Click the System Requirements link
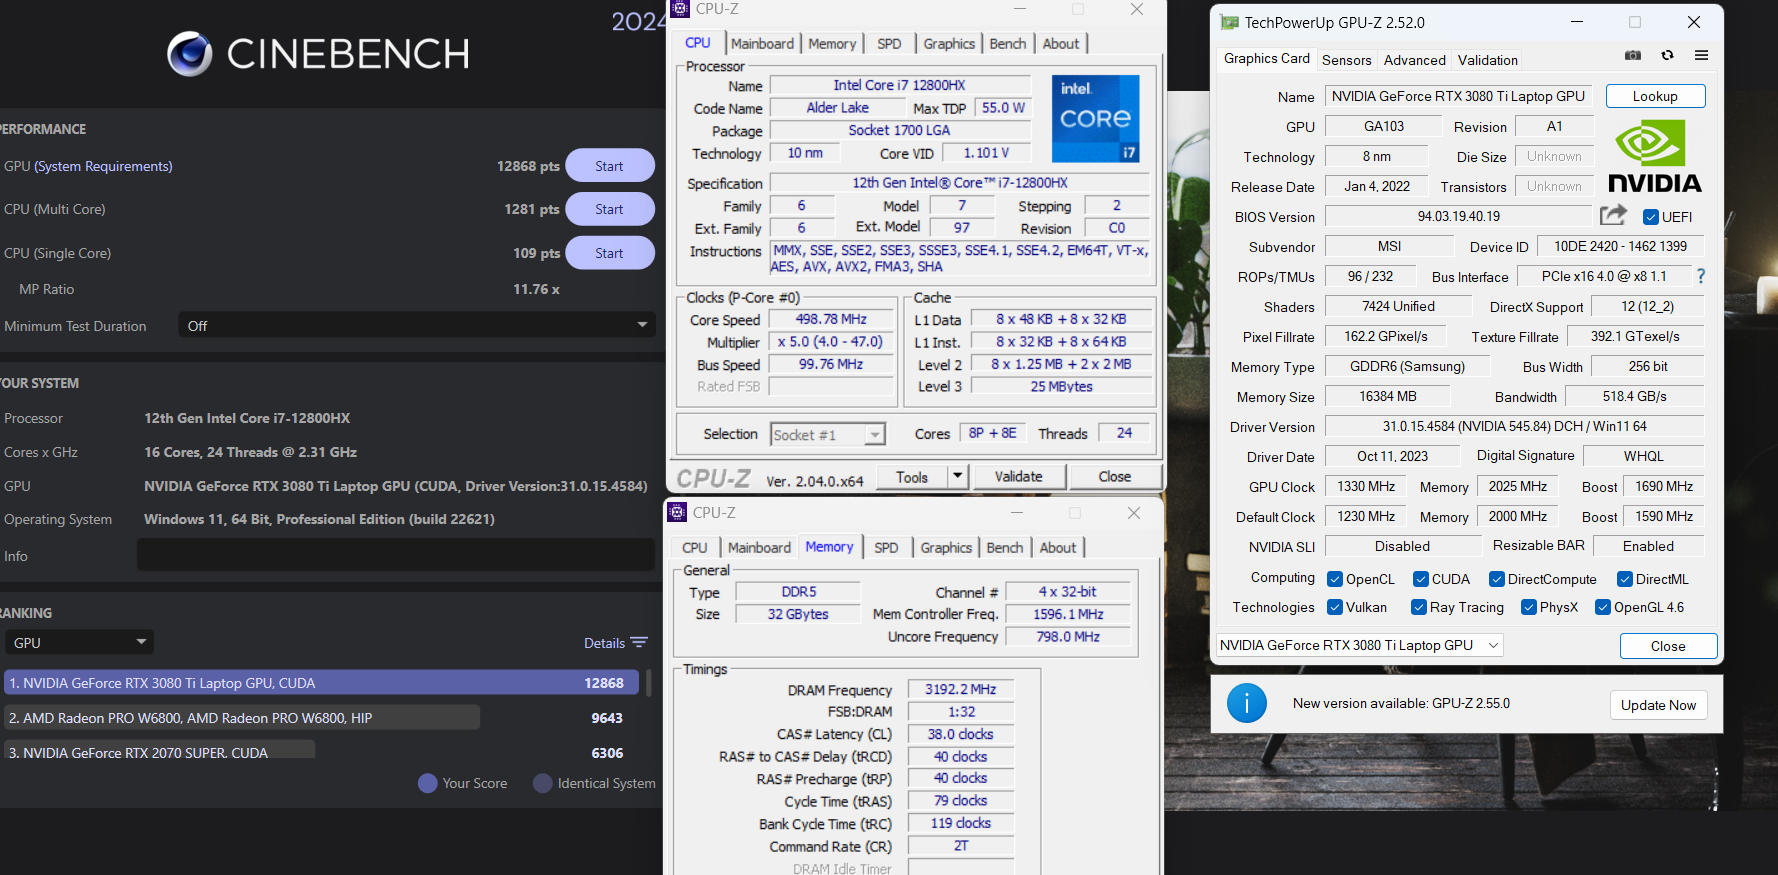The width and height of the screenshot is (1778, 875). click(x=103, y=166)
